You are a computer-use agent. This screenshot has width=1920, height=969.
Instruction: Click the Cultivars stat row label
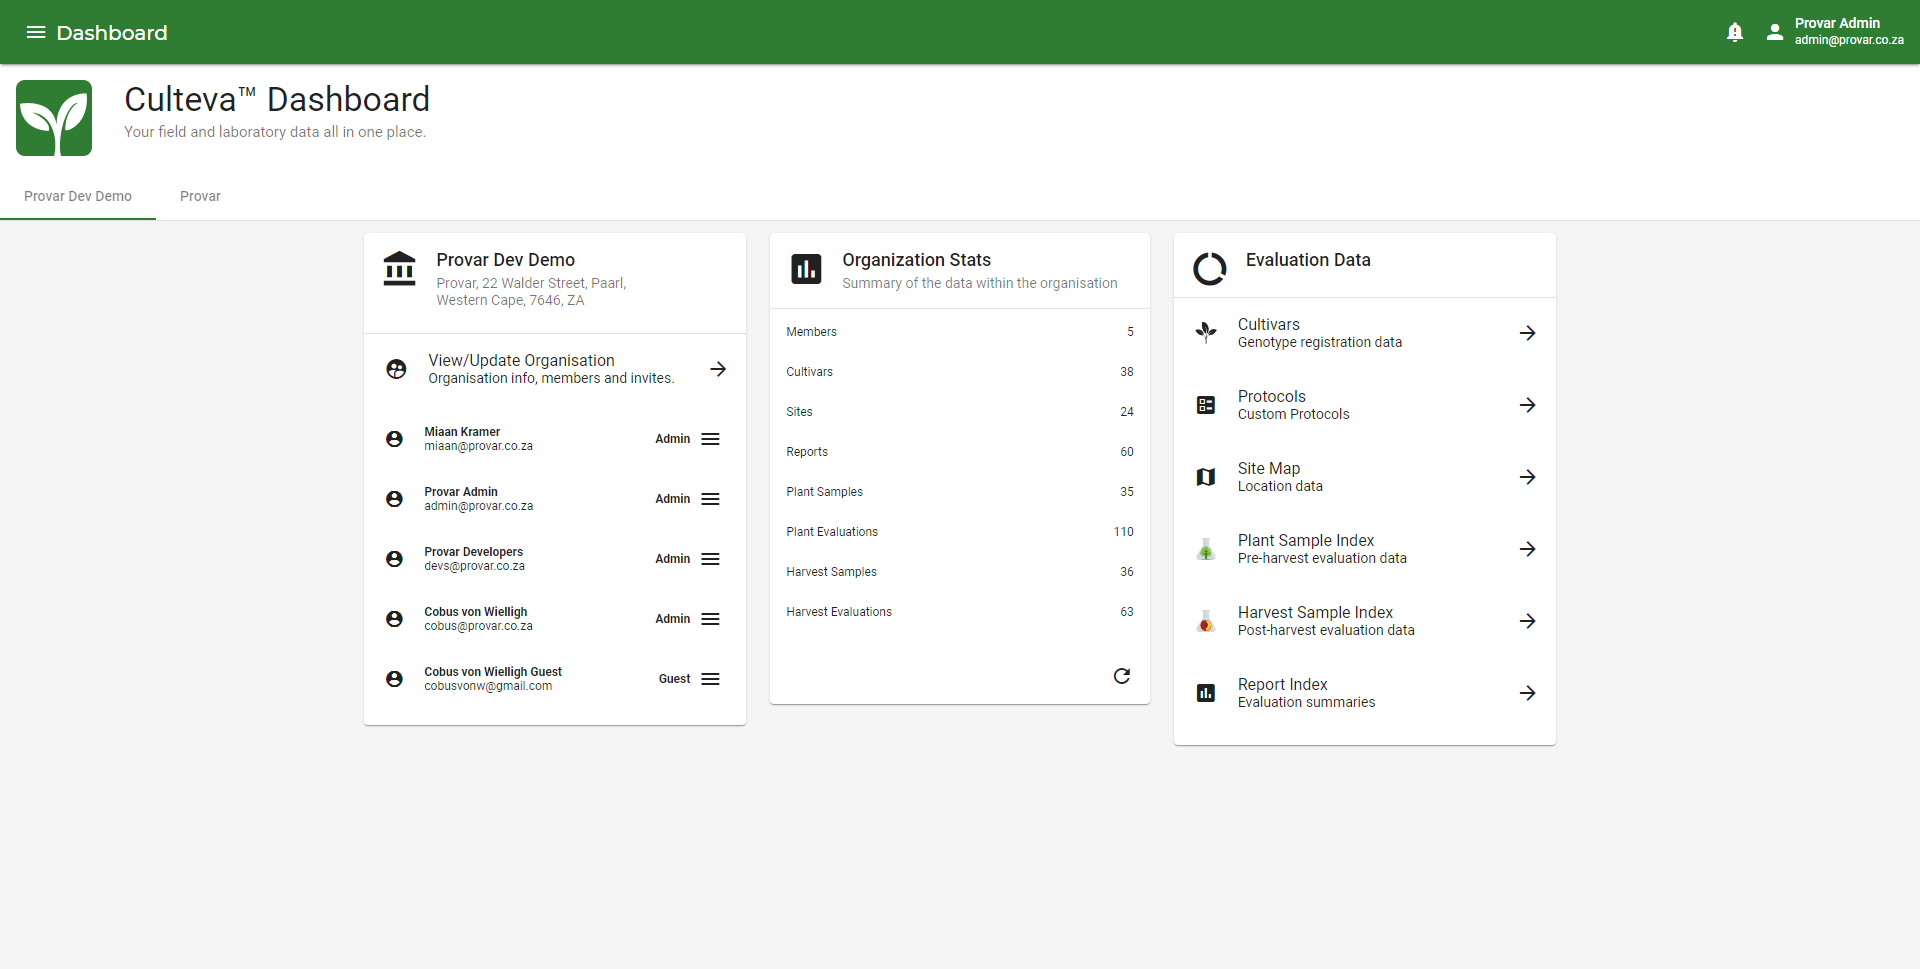click(x=809, y=372)
